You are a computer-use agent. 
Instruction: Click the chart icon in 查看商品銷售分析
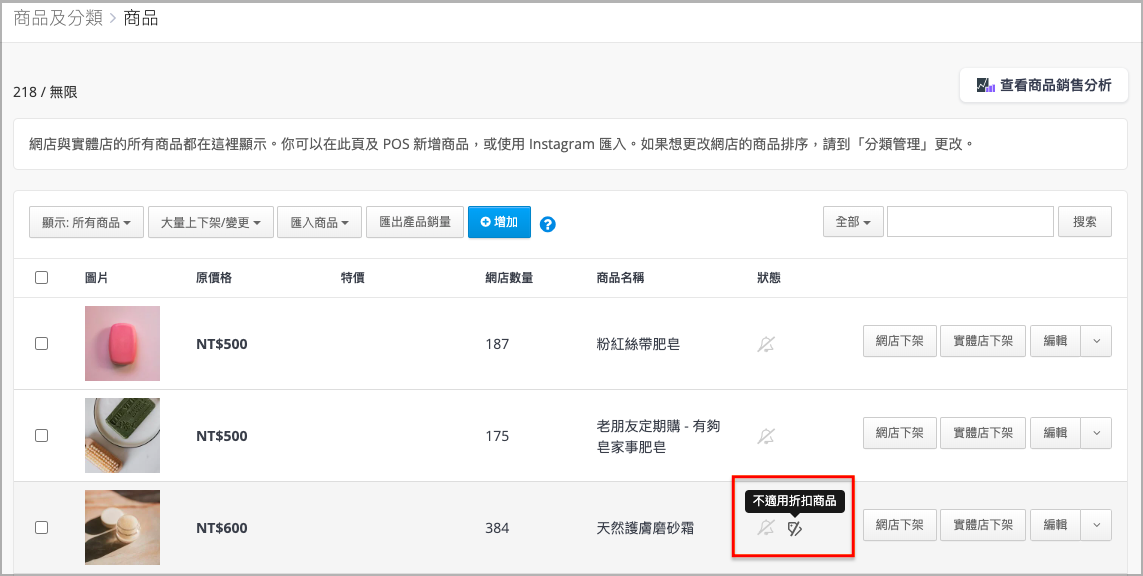[986, 85]
